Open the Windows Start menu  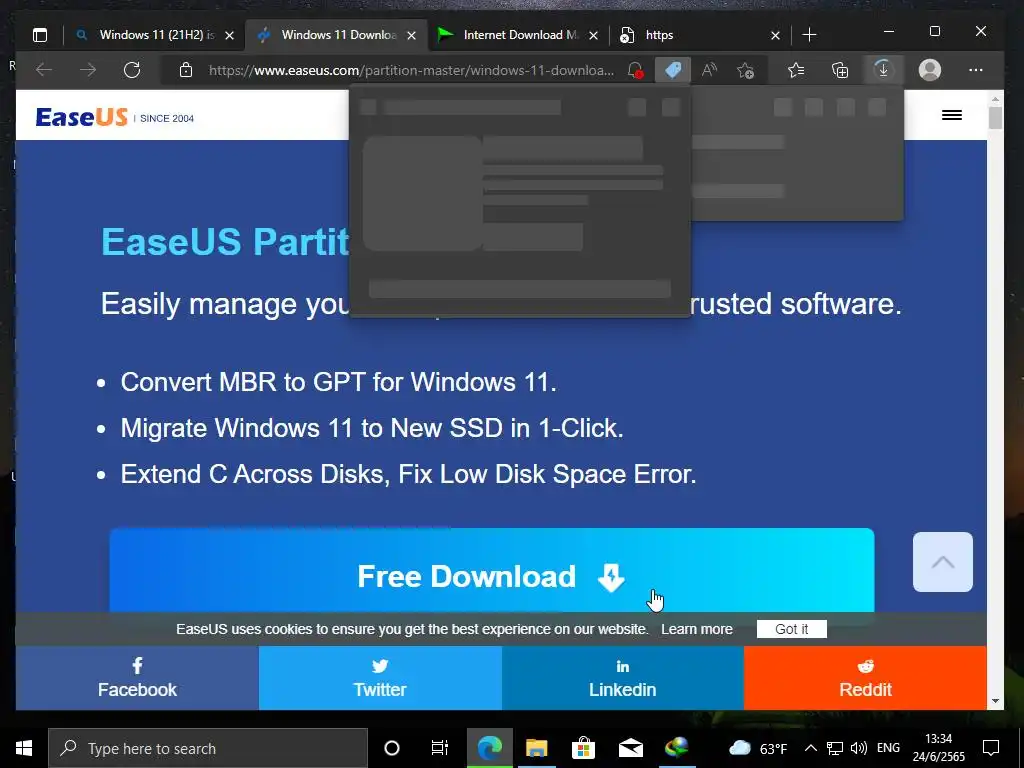coord(24,748)
